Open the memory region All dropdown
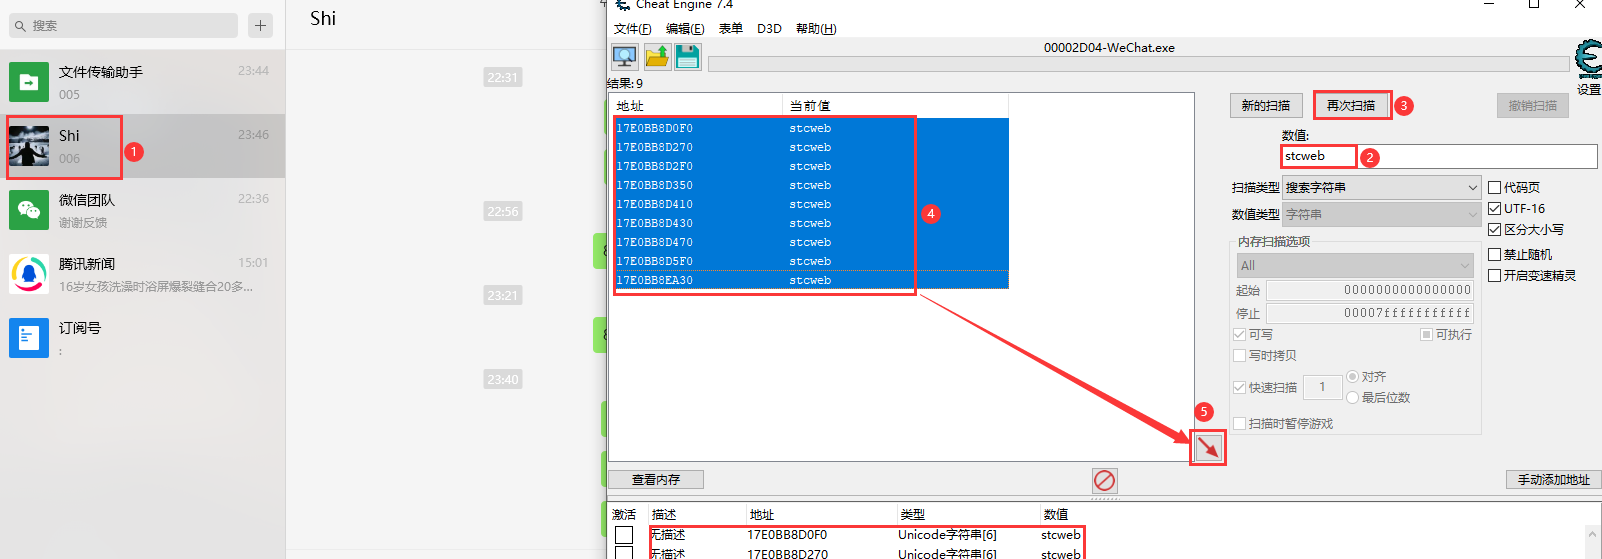Viewport: 1602px width, 559px height. (1355, 265)
